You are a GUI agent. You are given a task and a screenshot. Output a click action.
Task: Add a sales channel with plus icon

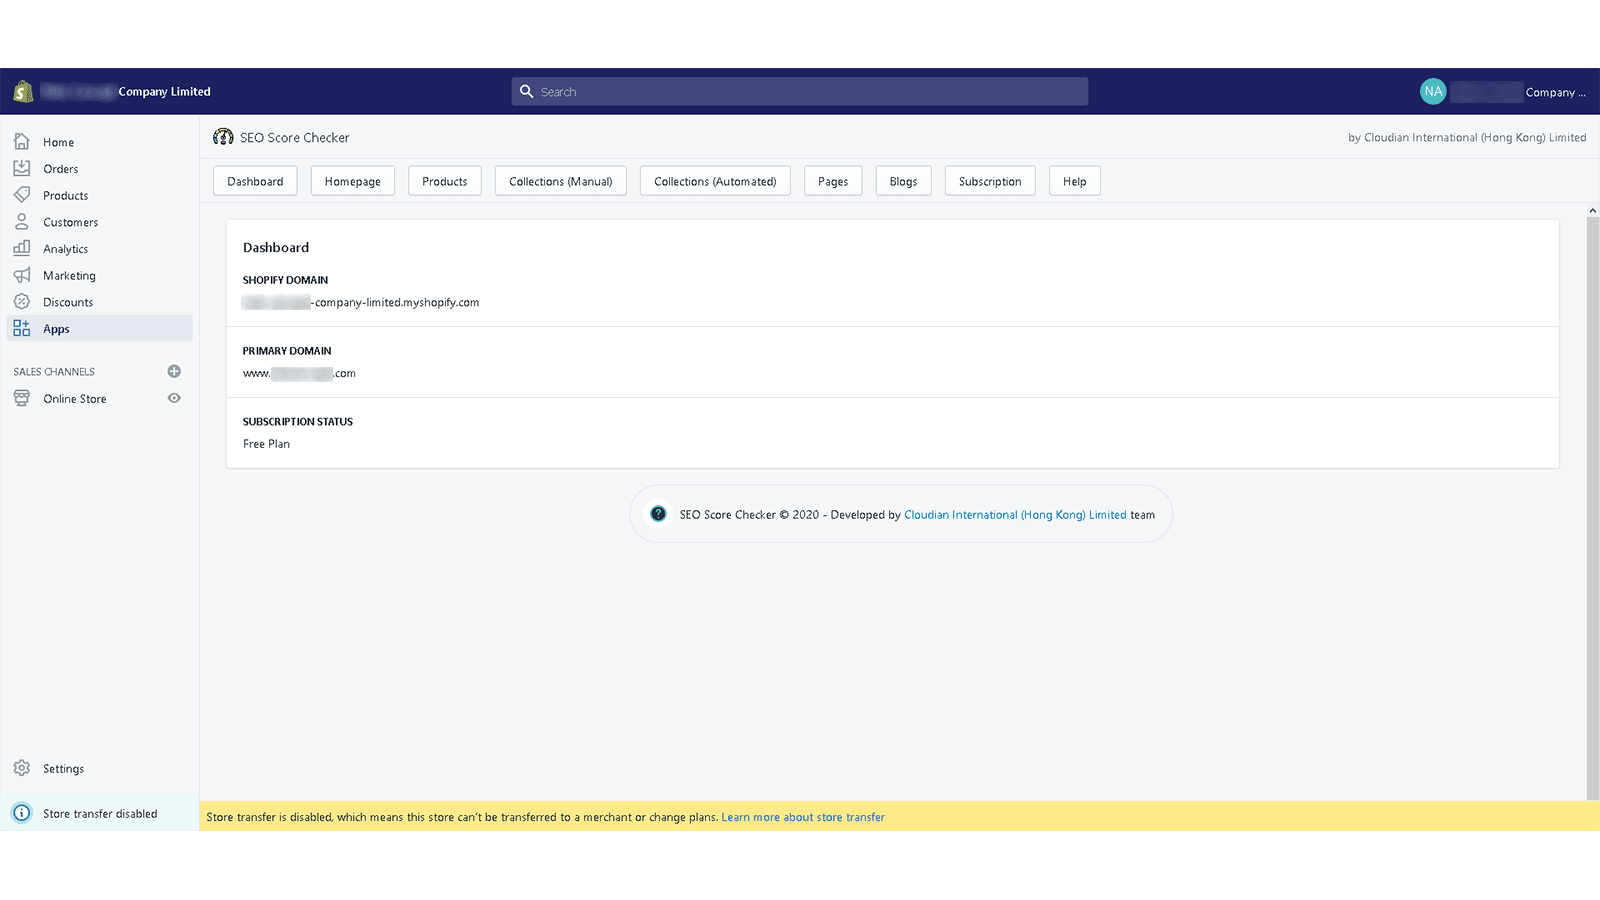(174, 371)
